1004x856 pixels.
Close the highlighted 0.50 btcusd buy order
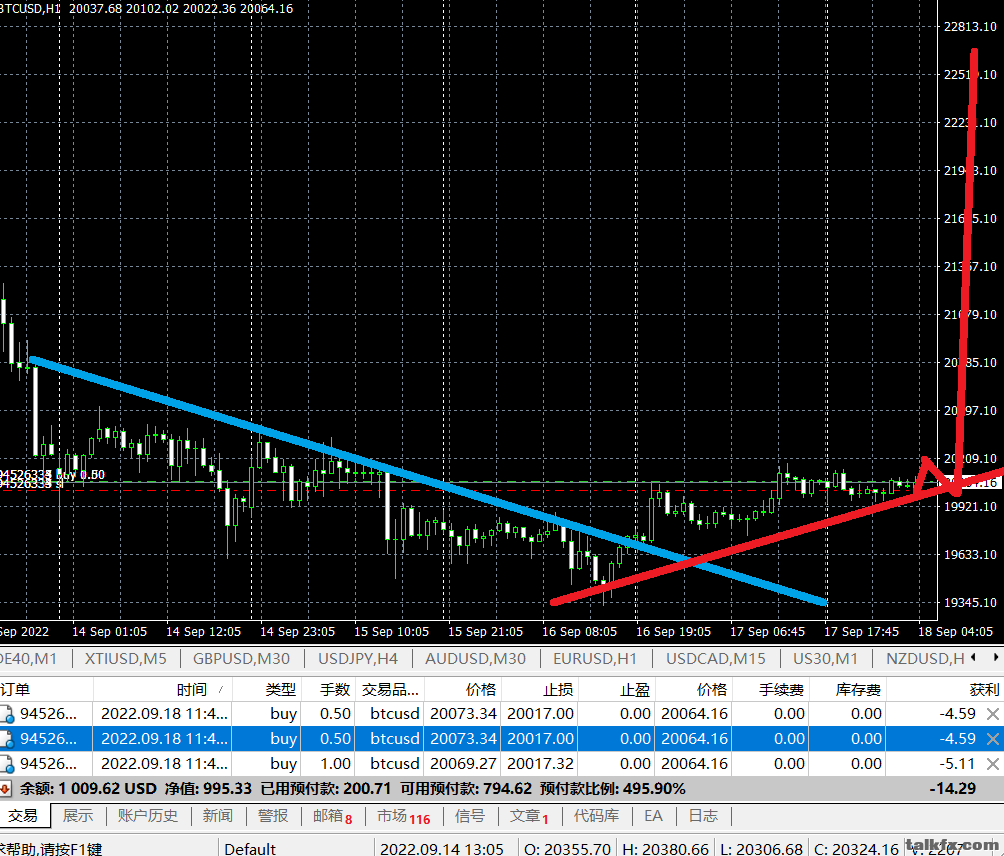[992, 739]
